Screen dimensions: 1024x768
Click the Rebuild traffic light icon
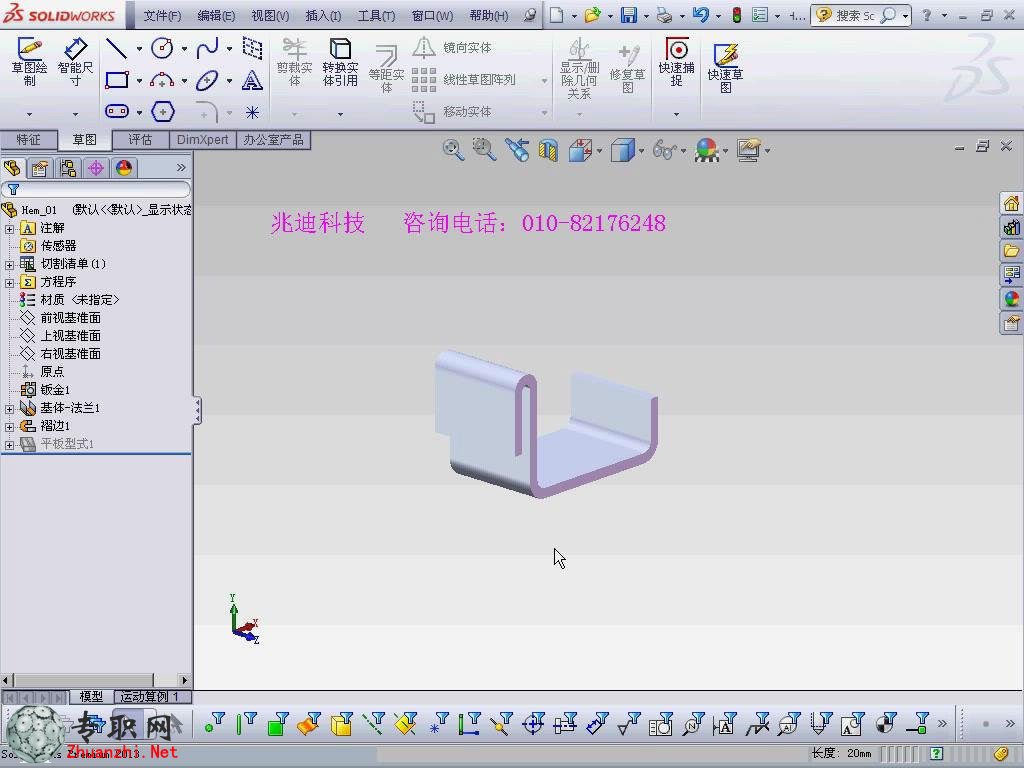737,15
